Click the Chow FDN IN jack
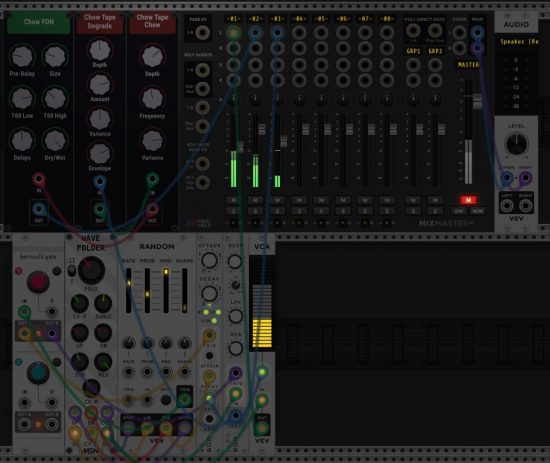Image resolution: width=550 pixels, height=463 pixels. (39, 180)
